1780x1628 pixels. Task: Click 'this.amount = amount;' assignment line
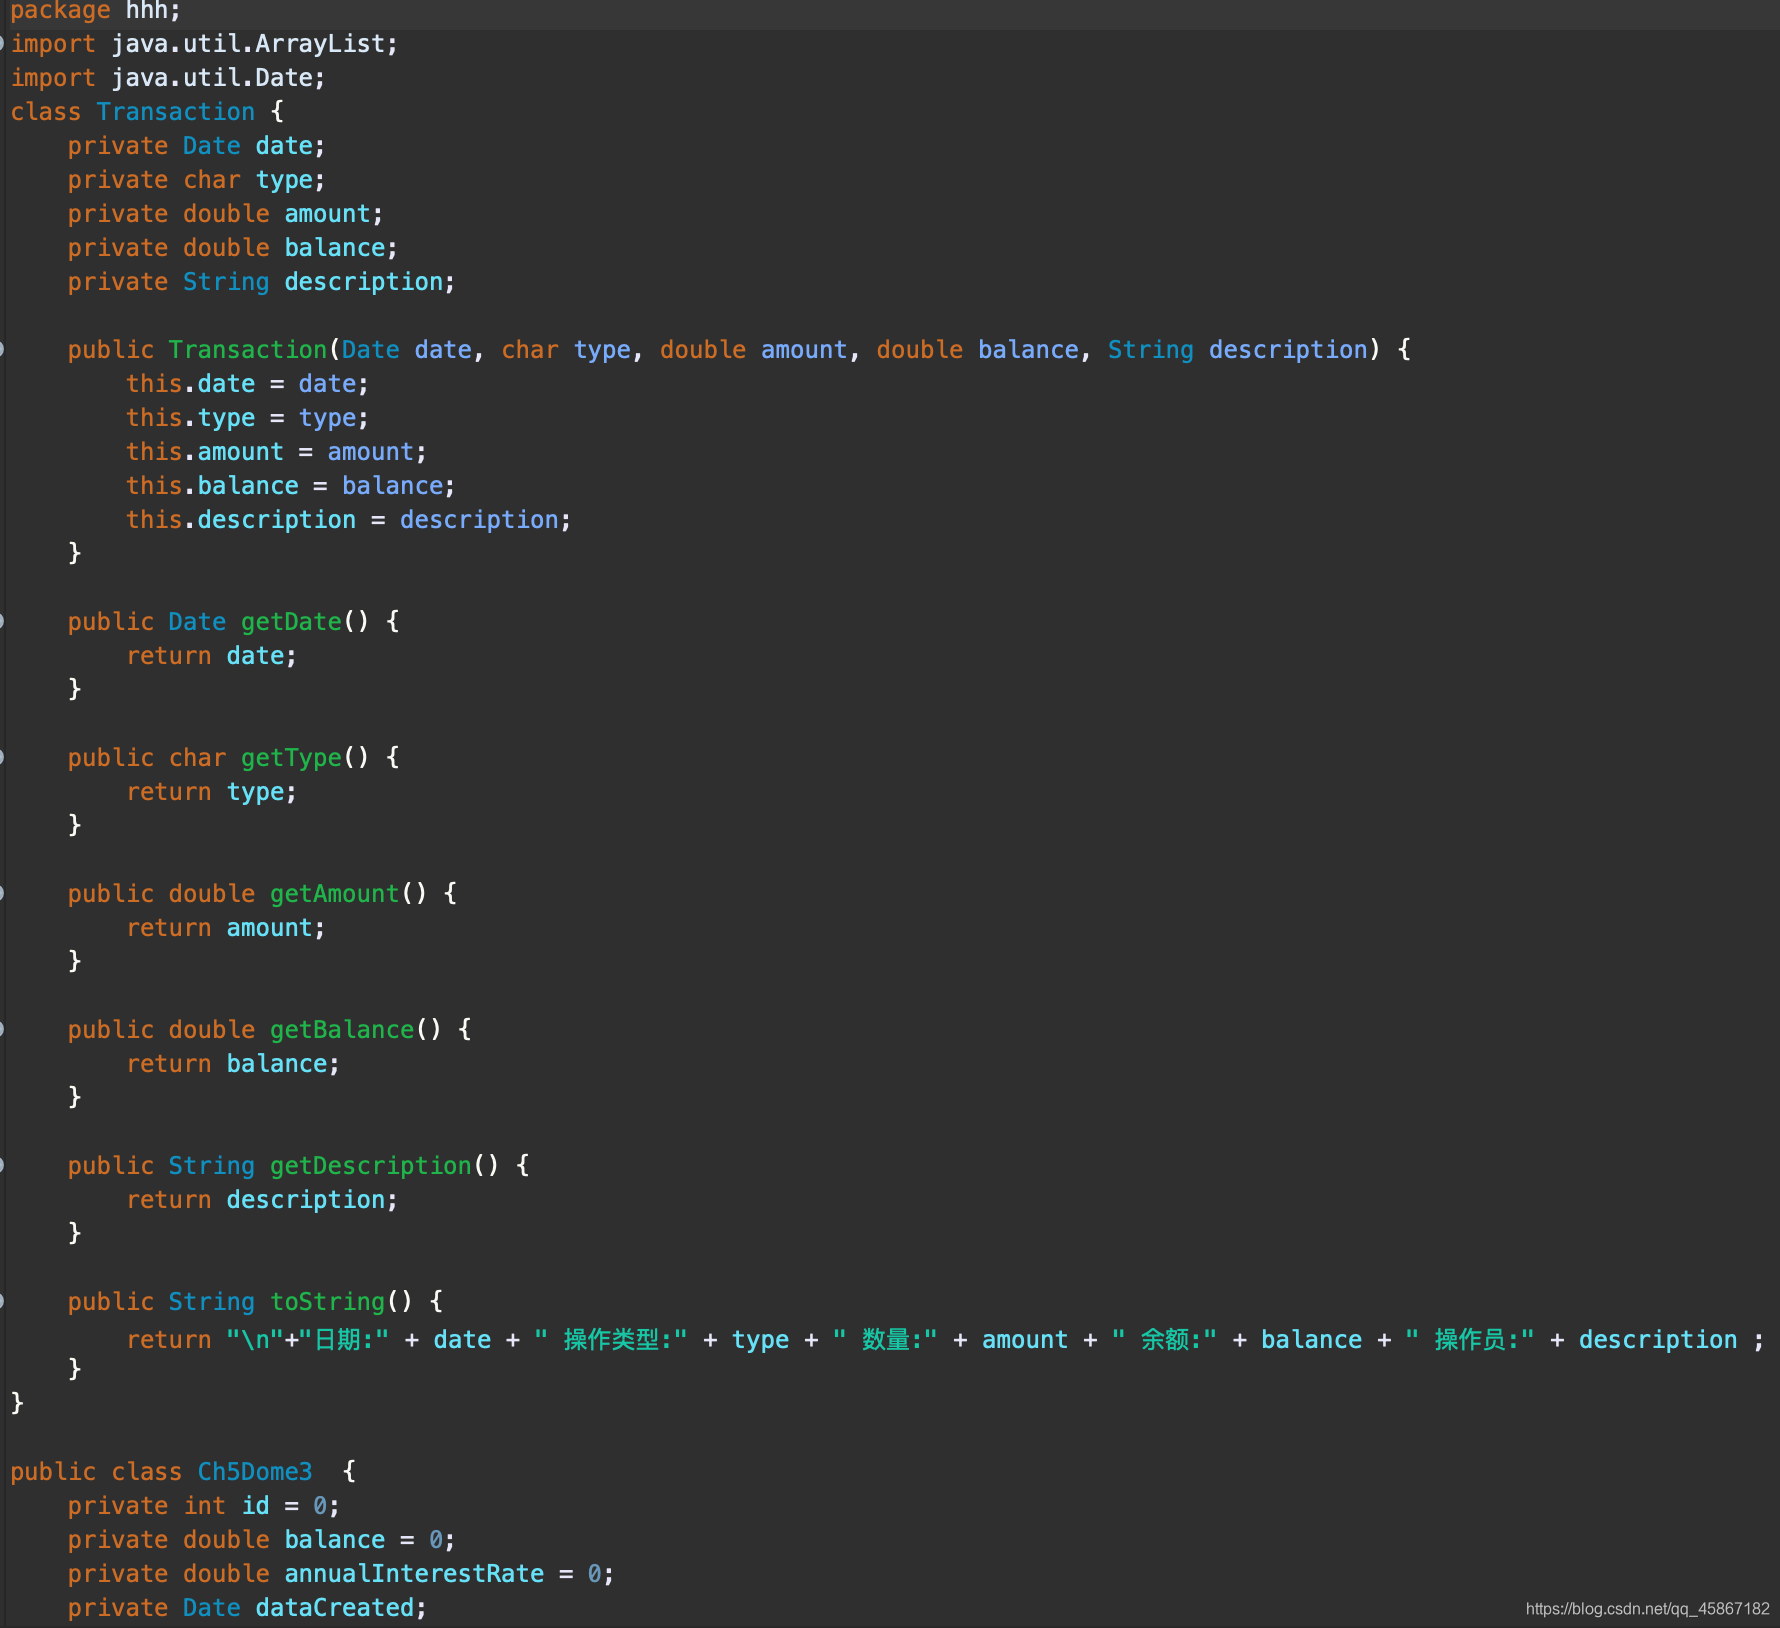[276, 452]
